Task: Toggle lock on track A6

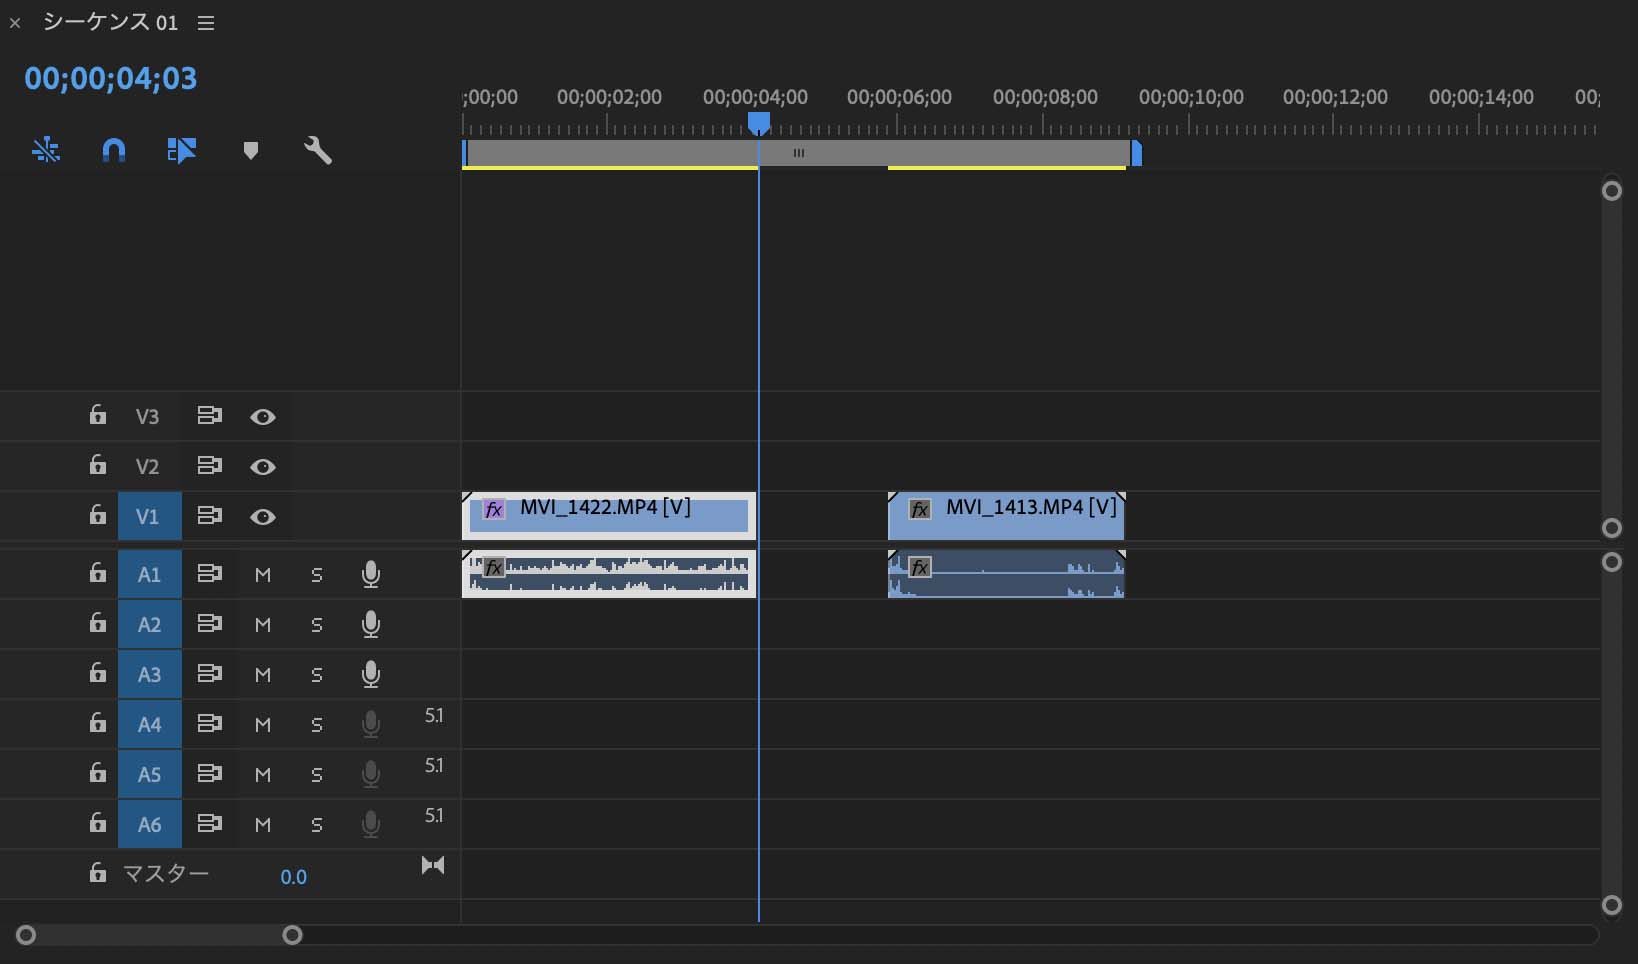Action: pos(97,823)
